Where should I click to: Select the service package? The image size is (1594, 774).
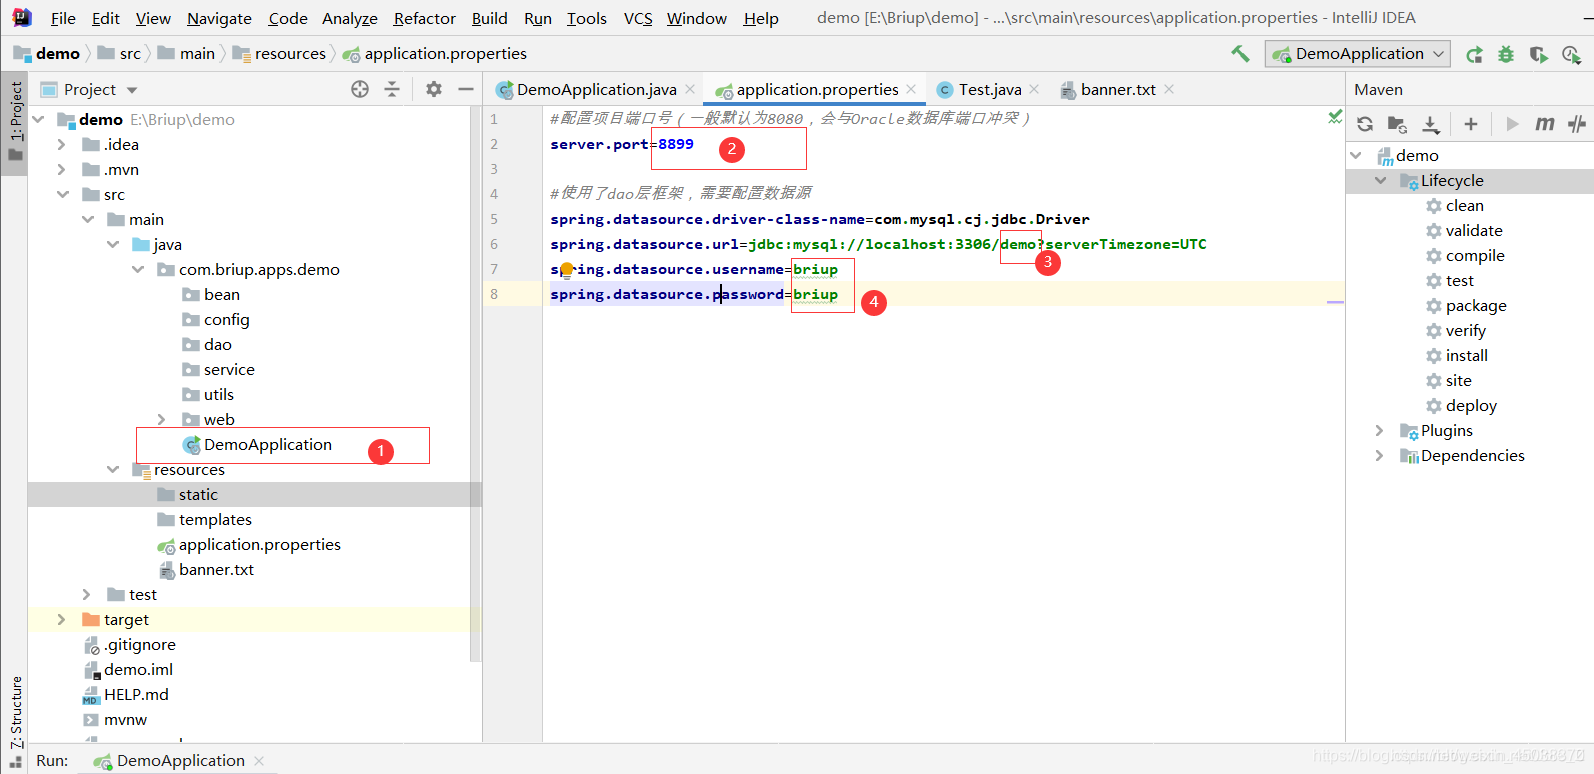(x=229, y=369)
